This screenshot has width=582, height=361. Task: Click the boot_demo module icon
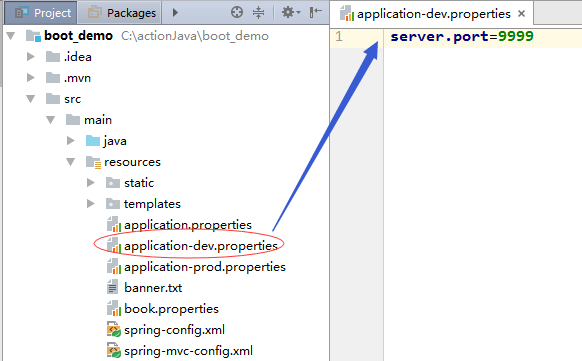pyautogui.click(x=33, y=36)
